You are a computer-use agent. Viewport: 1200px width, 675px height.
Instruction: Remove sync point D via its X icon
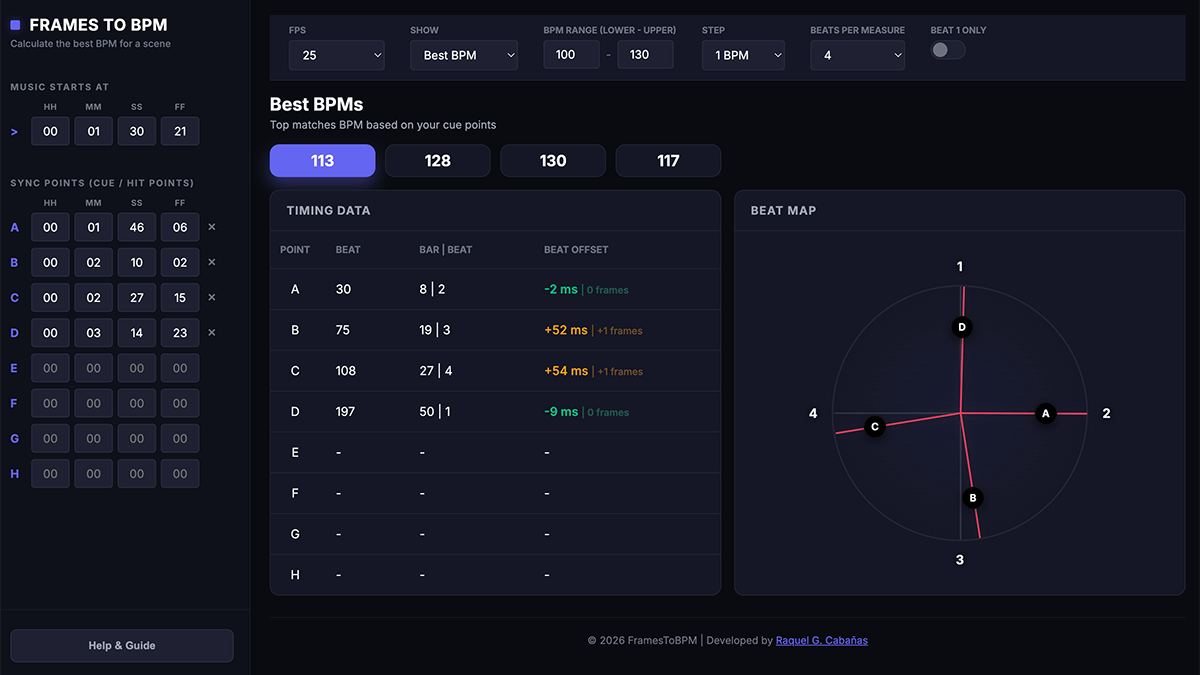[211, 333]
